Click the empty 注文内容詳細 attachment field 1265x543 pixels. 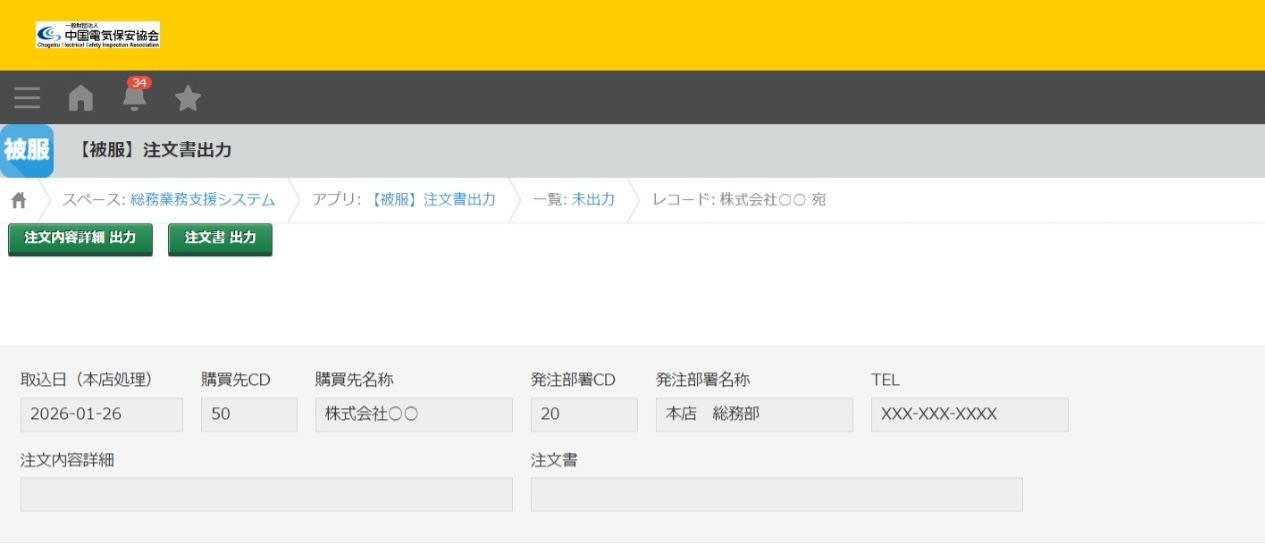coord(266,494)
